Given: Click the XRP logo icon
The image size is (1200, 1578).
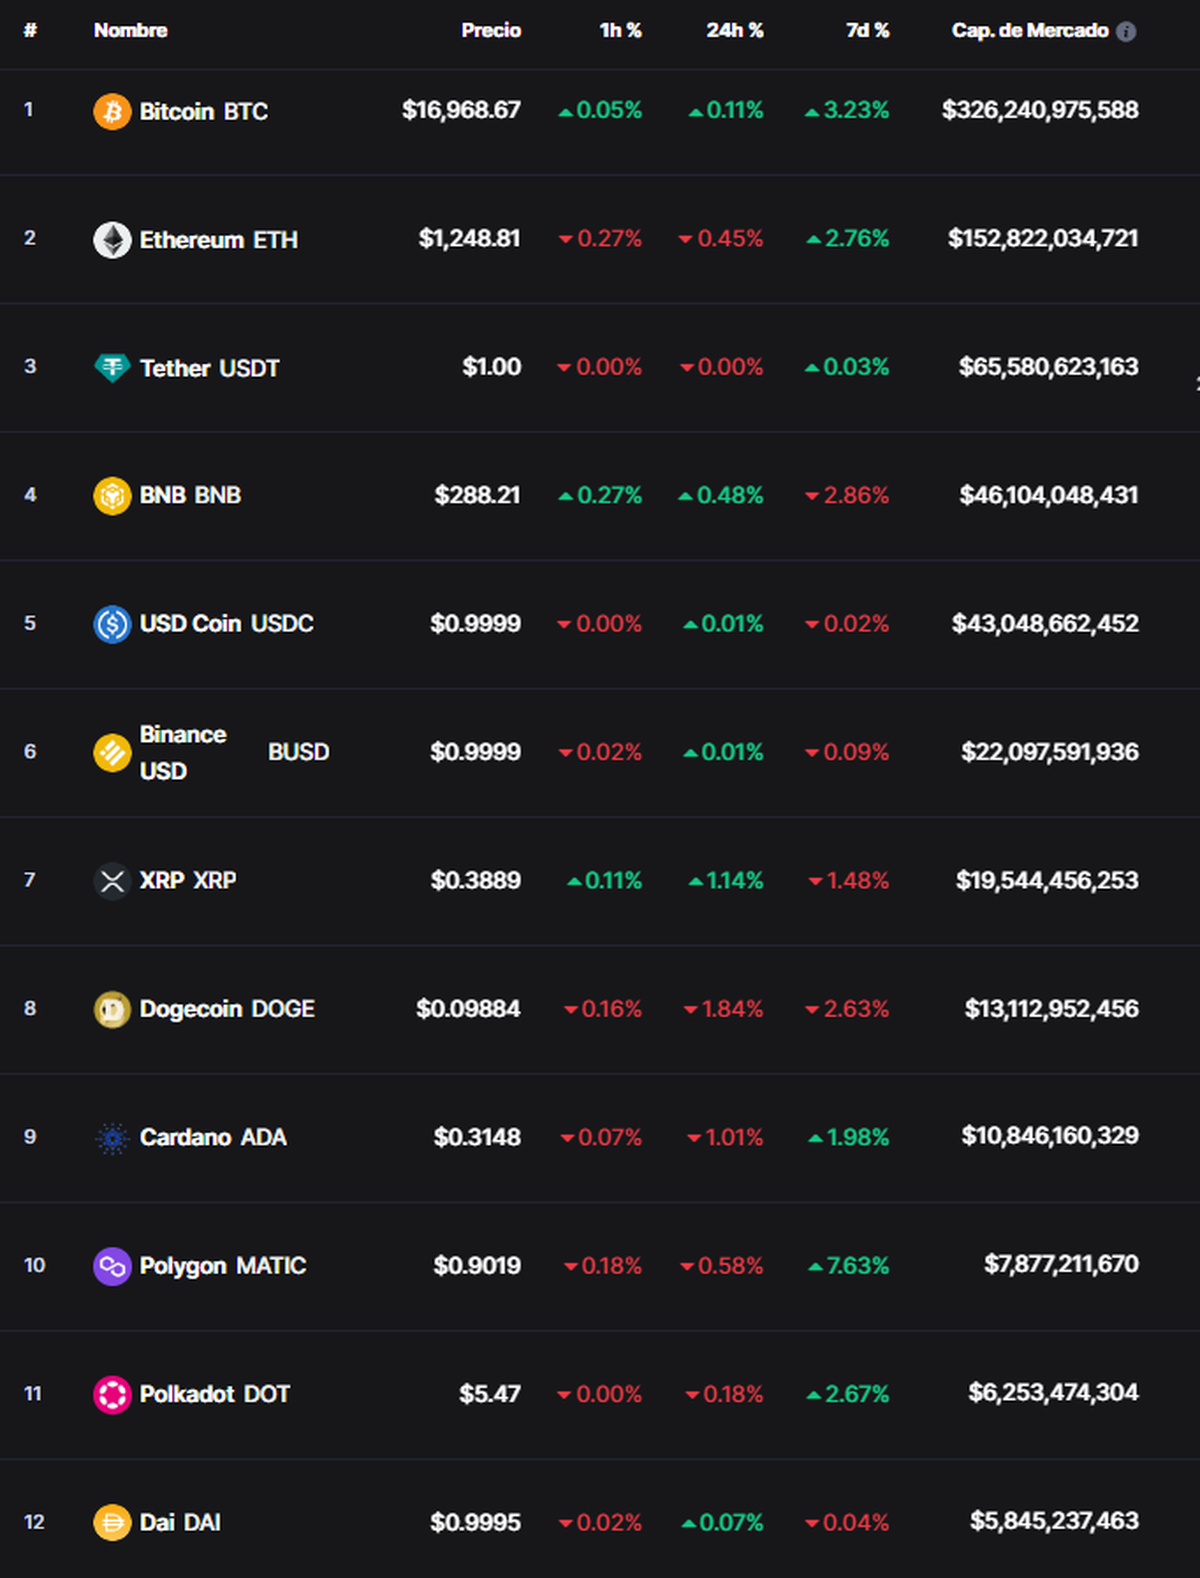Looking at the screenshot, I should click(112, 880).
